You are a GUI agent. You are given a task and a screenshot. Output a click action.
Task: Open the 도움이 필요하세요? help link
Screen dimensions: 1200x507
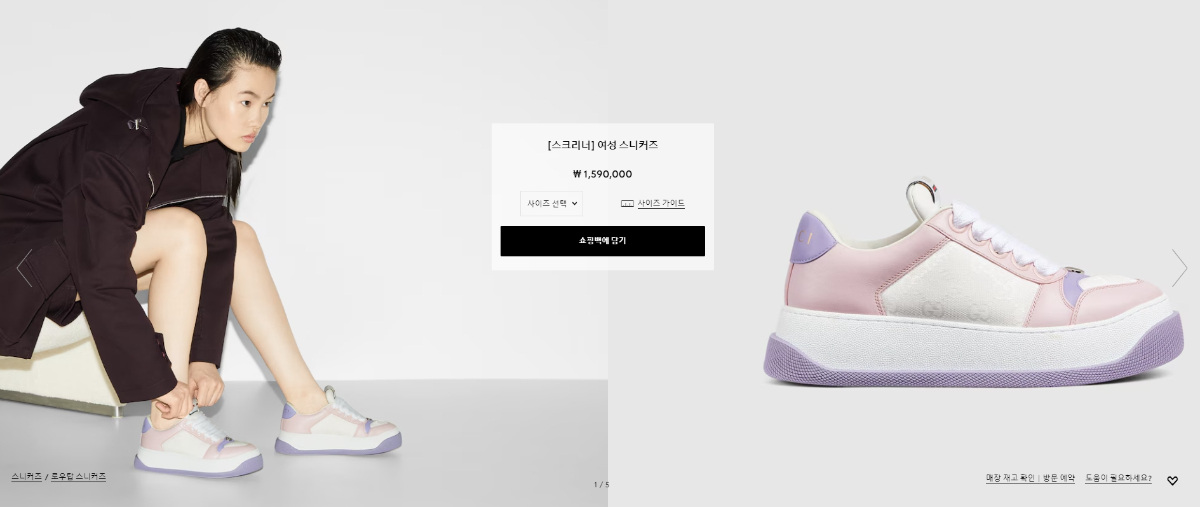[1118, 479]
